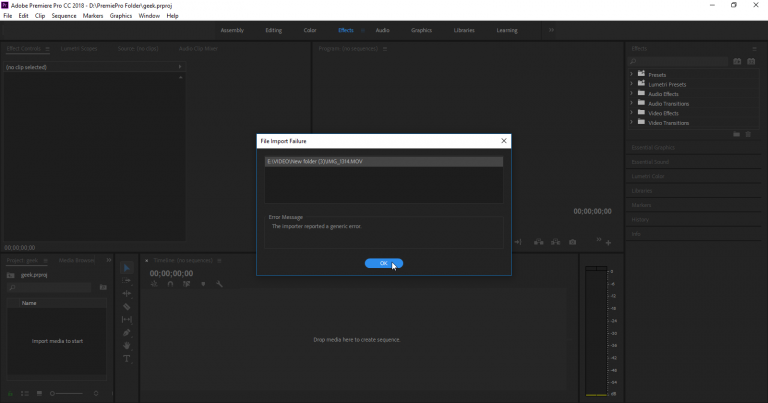The width and height of the screenshot is (768, 403).
Task: Open the Media Browser tab
Action: tap(76, 261)
